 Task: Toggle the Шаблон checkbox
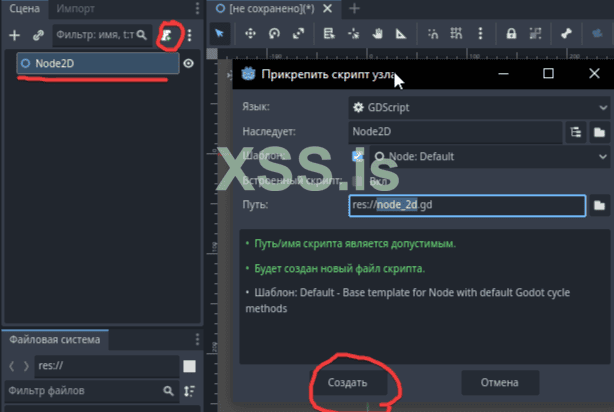[357, 156]
